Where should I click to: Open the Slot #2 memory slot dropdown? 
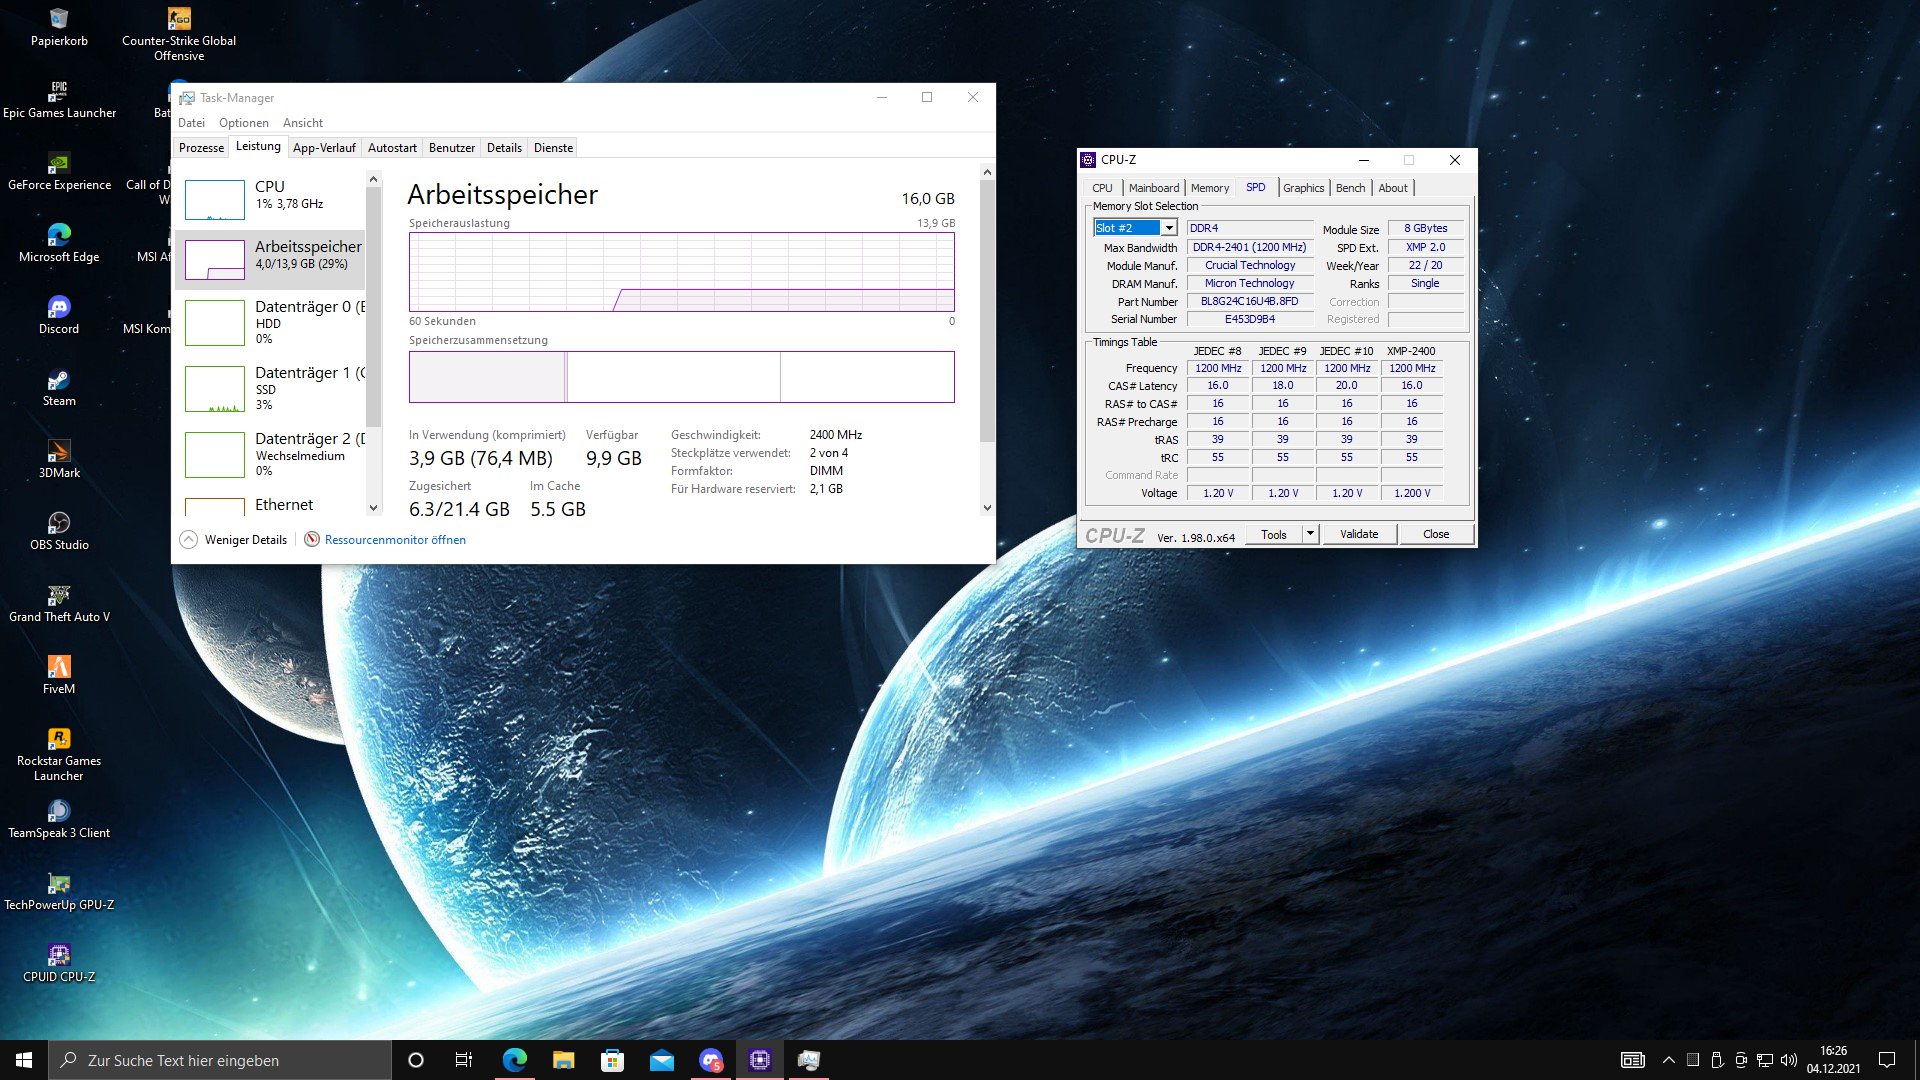pos(1168,228)
